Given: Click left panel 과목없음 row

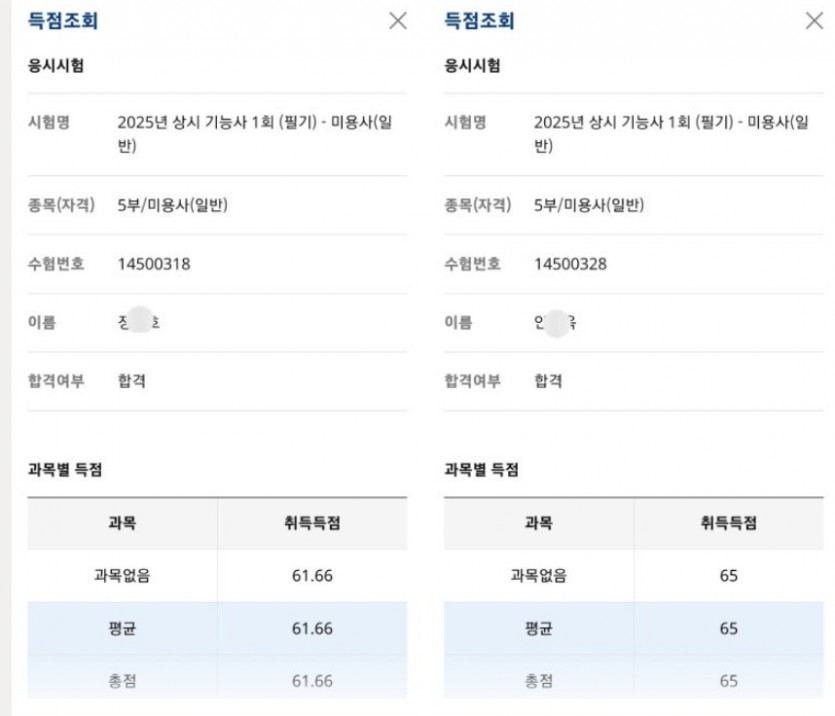Looking at the screenshot, I should (217, 575).
